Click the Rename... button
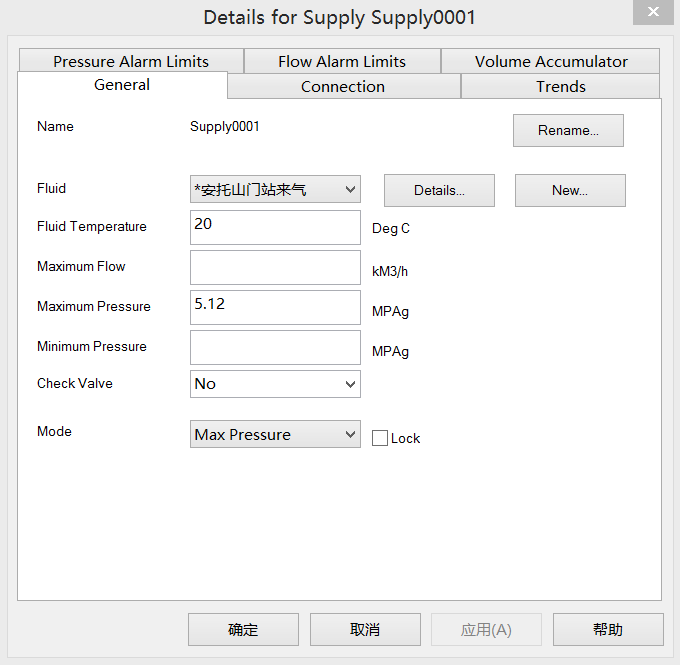Screen dimensions: 680x665 tap(568, 131)
